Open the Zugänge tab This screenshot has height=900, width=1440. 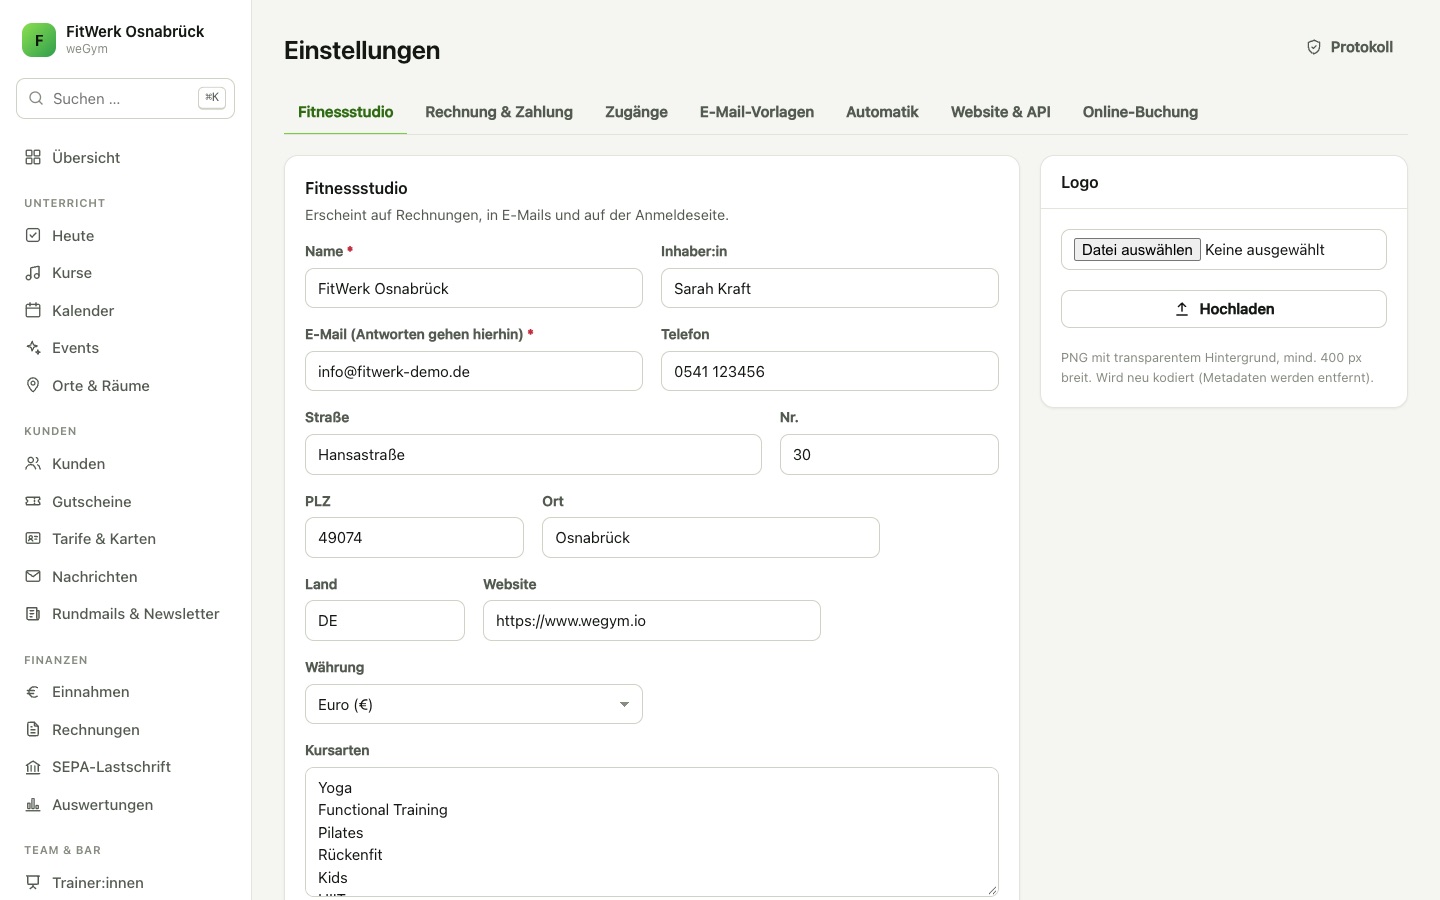coord(636,112)
